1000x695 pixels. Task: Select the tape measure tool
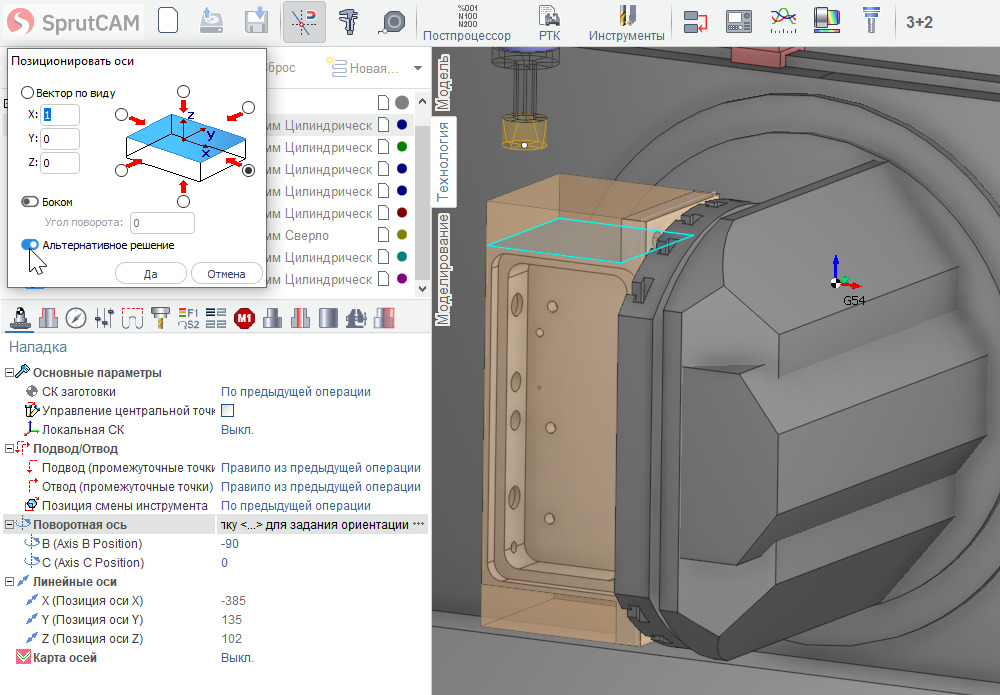(x=392, y=22)
